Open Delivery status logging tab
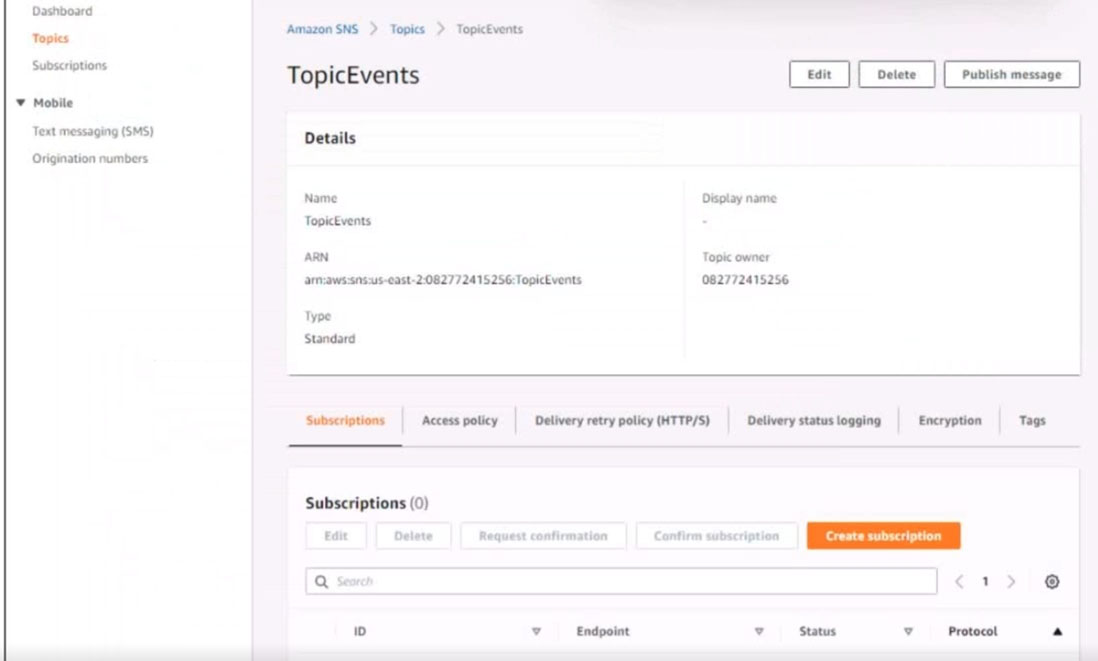 tap(814, 420)
